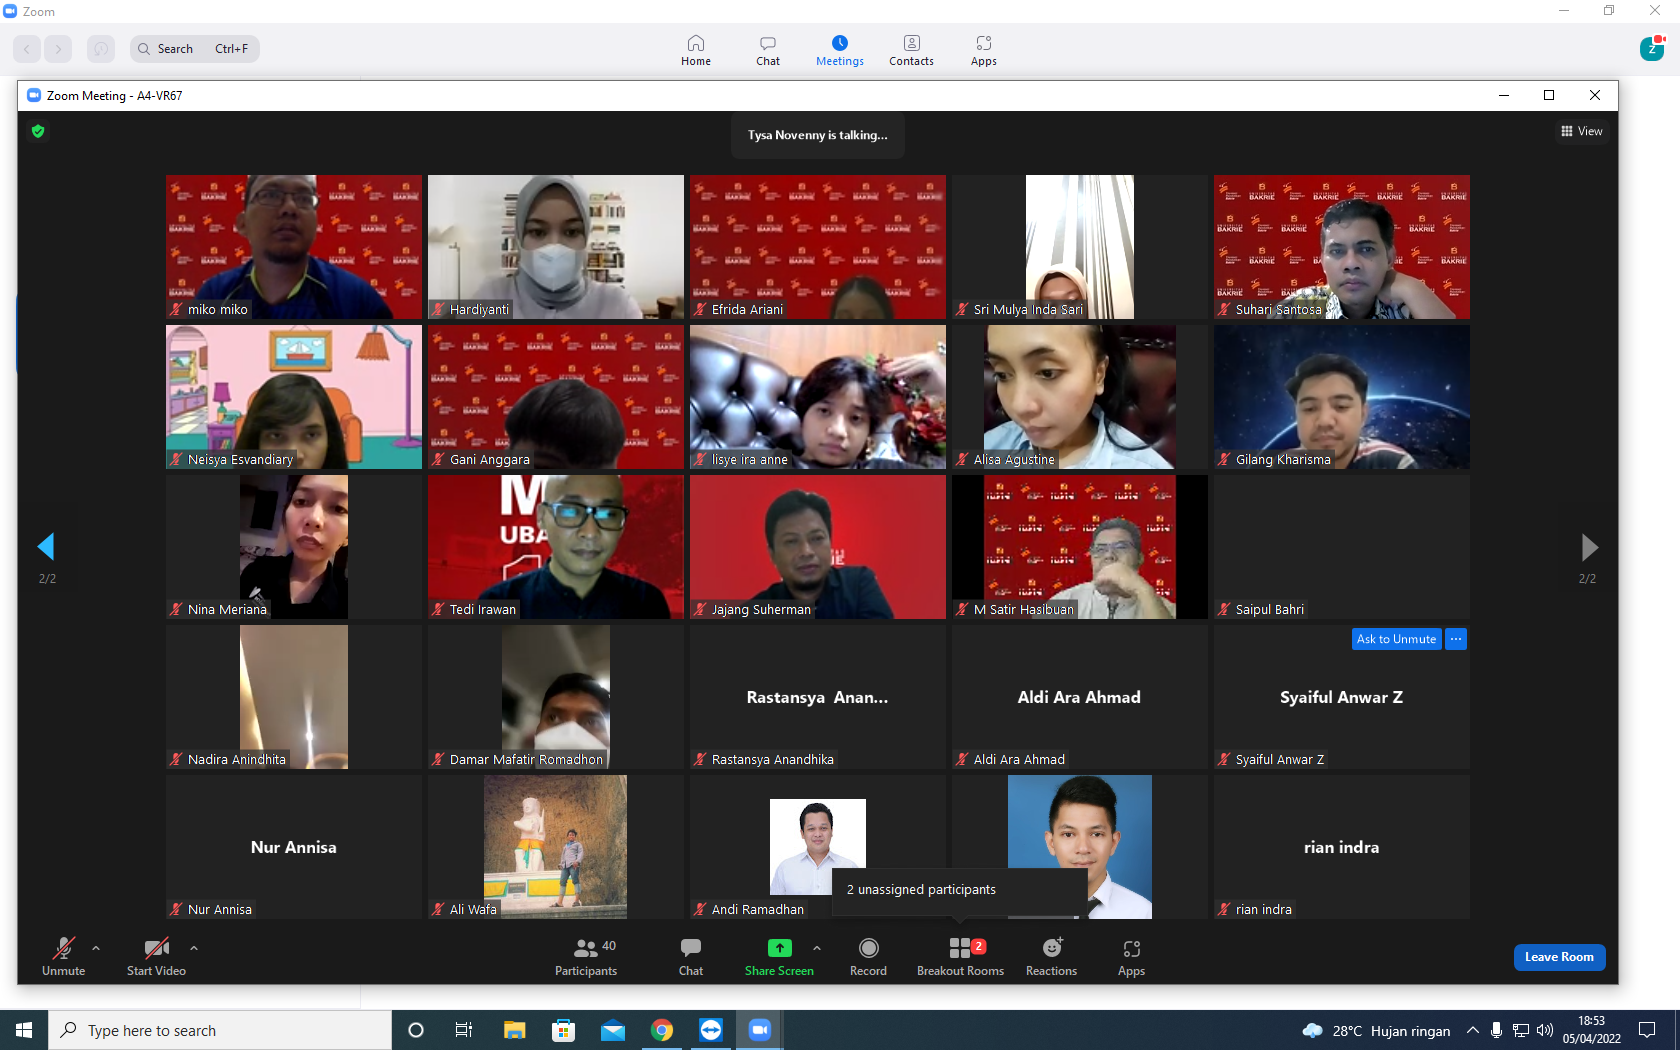Click the green encryption shield icon
1680x1050 pixels.
[x=38, y=131]
